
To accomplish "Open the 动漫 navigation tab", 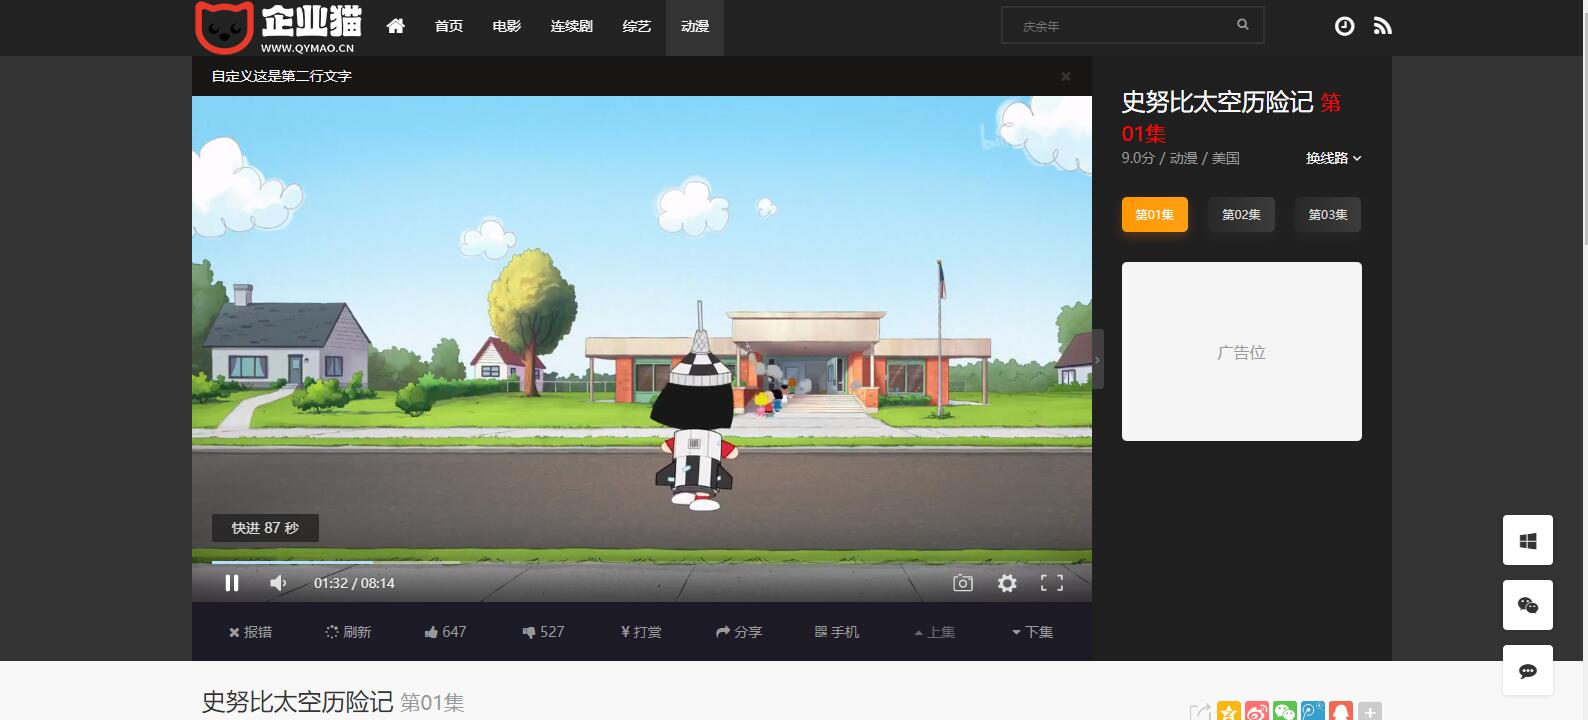I will click(x=694, y=26).
